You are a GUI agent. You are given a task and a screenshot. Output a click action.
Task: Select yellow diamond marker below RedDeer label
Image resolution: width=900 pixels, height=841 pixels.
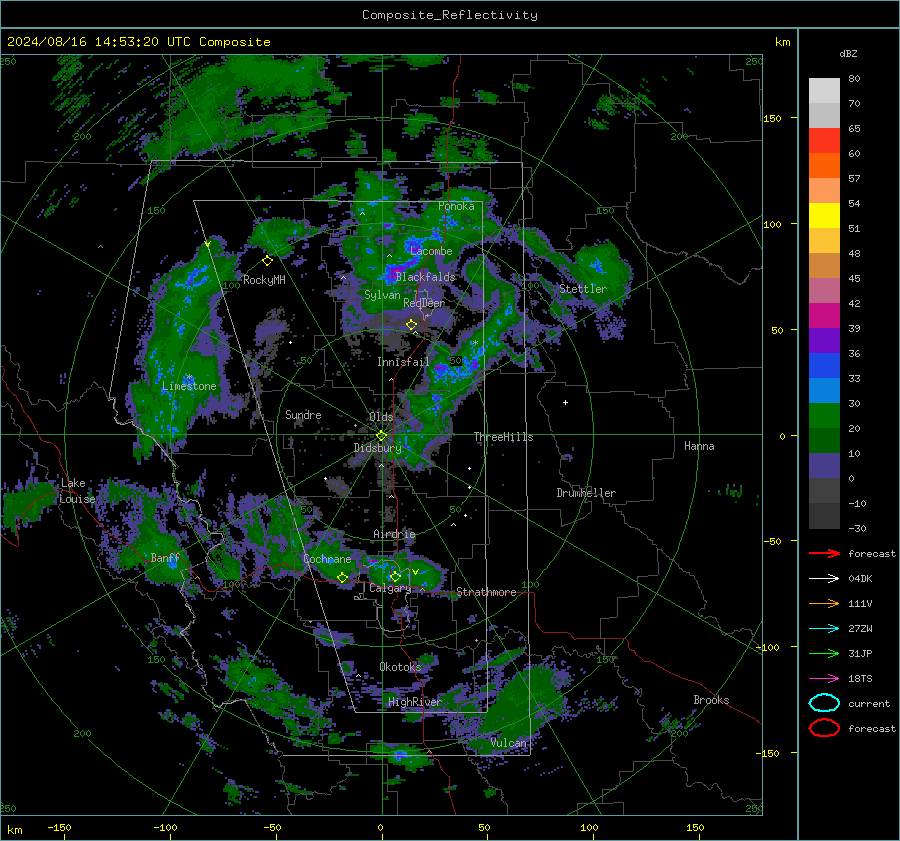point(411,325)
